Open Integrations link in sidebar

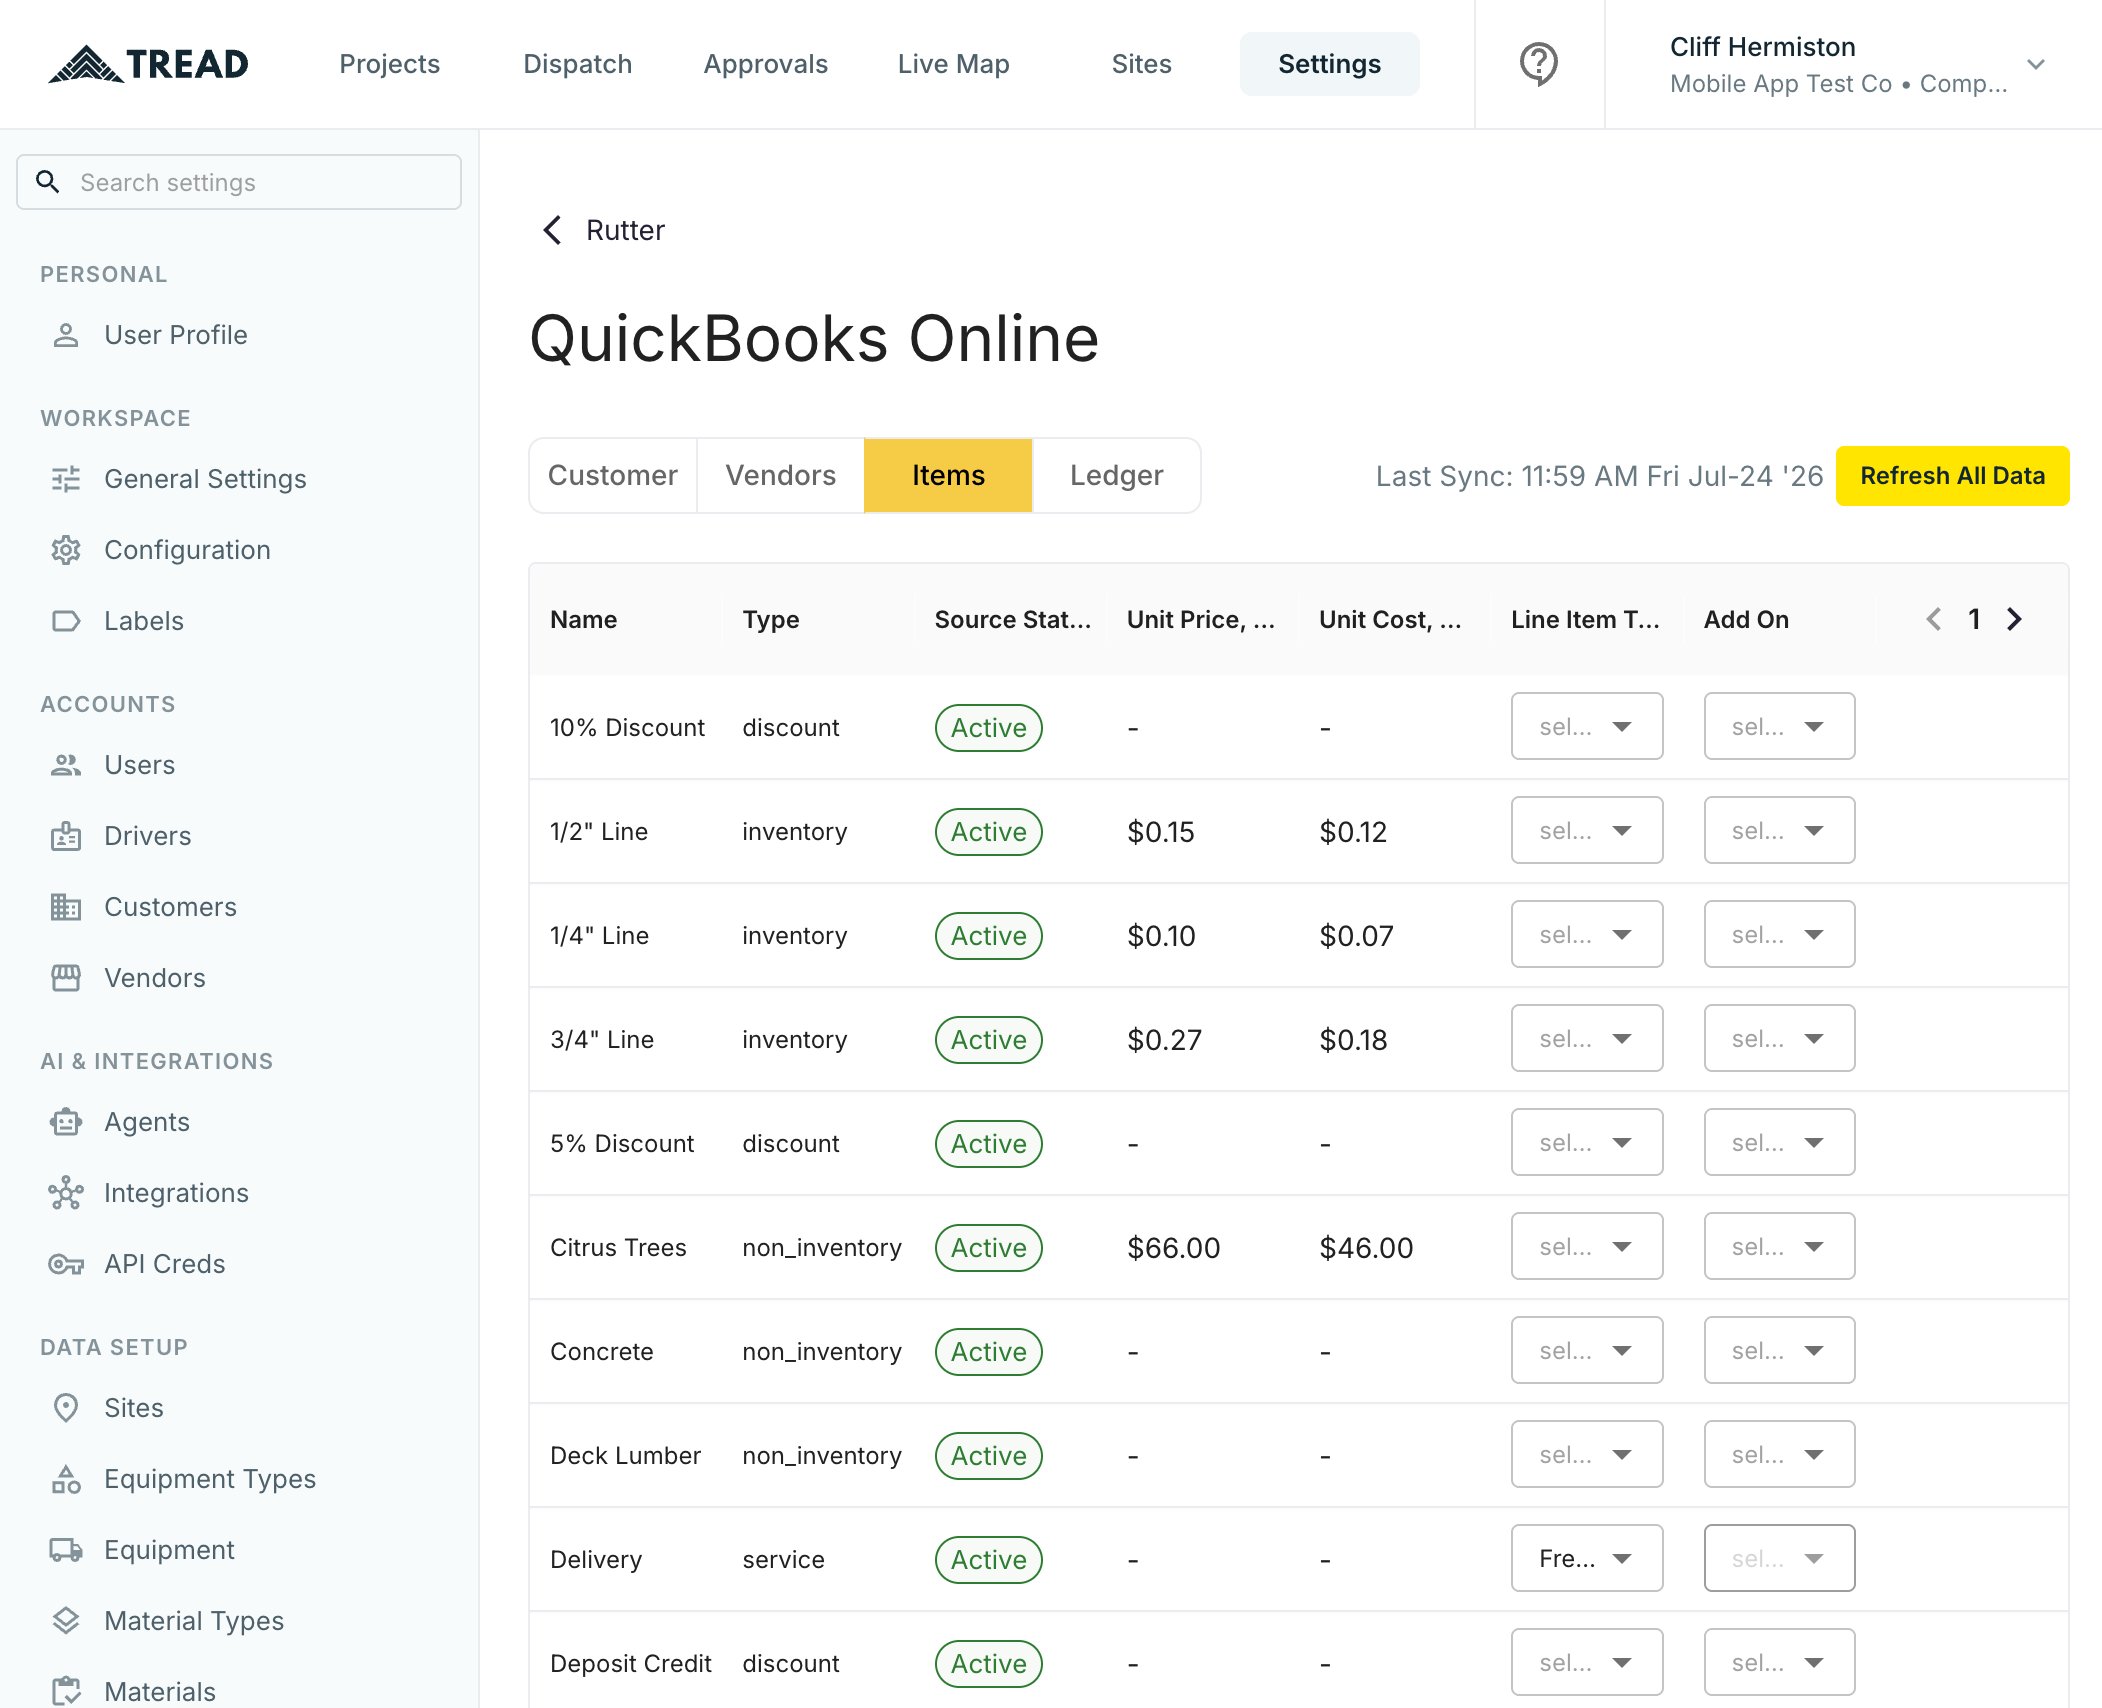[x=176, y=1193]
